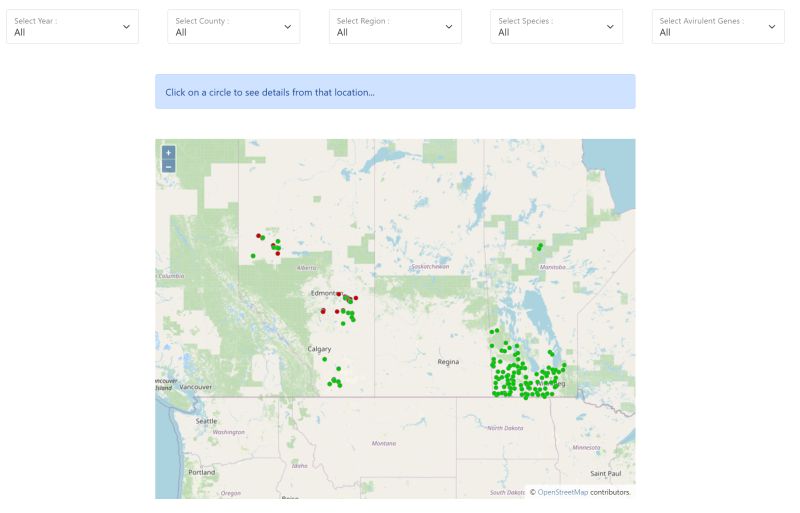Click the Washington state label

tap(229, 432)
